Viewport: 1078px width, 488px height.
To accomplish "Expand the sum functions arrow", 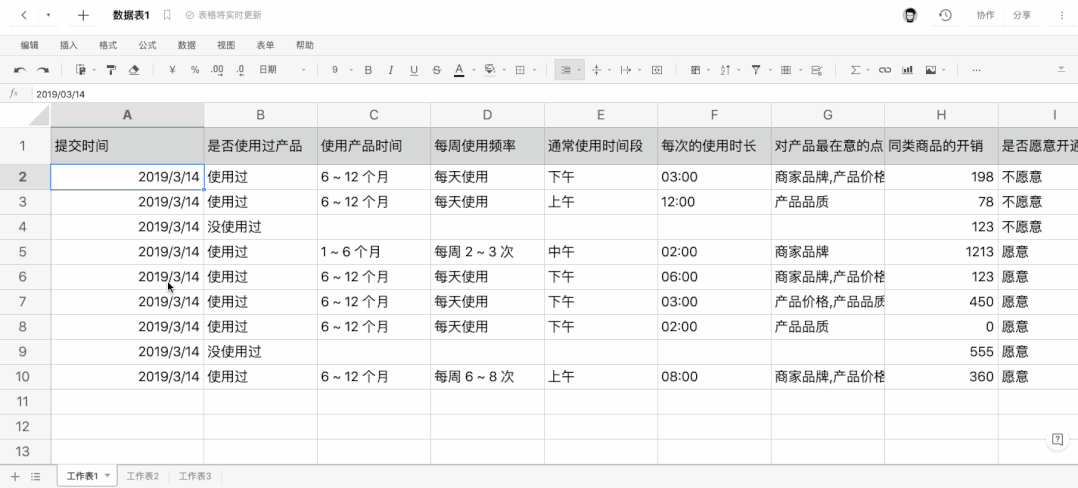I will coord(868,69).
